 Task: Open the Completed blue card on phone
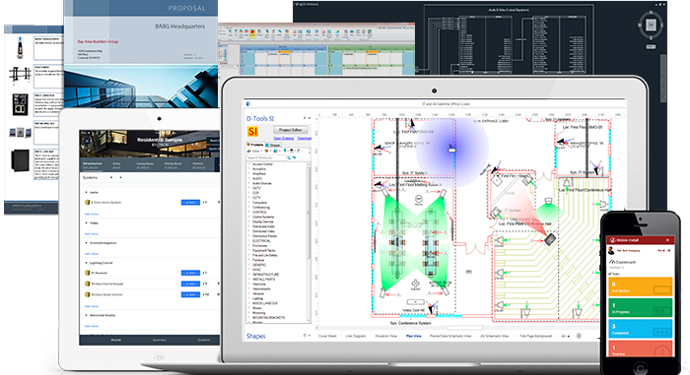[x=640, y=328]
